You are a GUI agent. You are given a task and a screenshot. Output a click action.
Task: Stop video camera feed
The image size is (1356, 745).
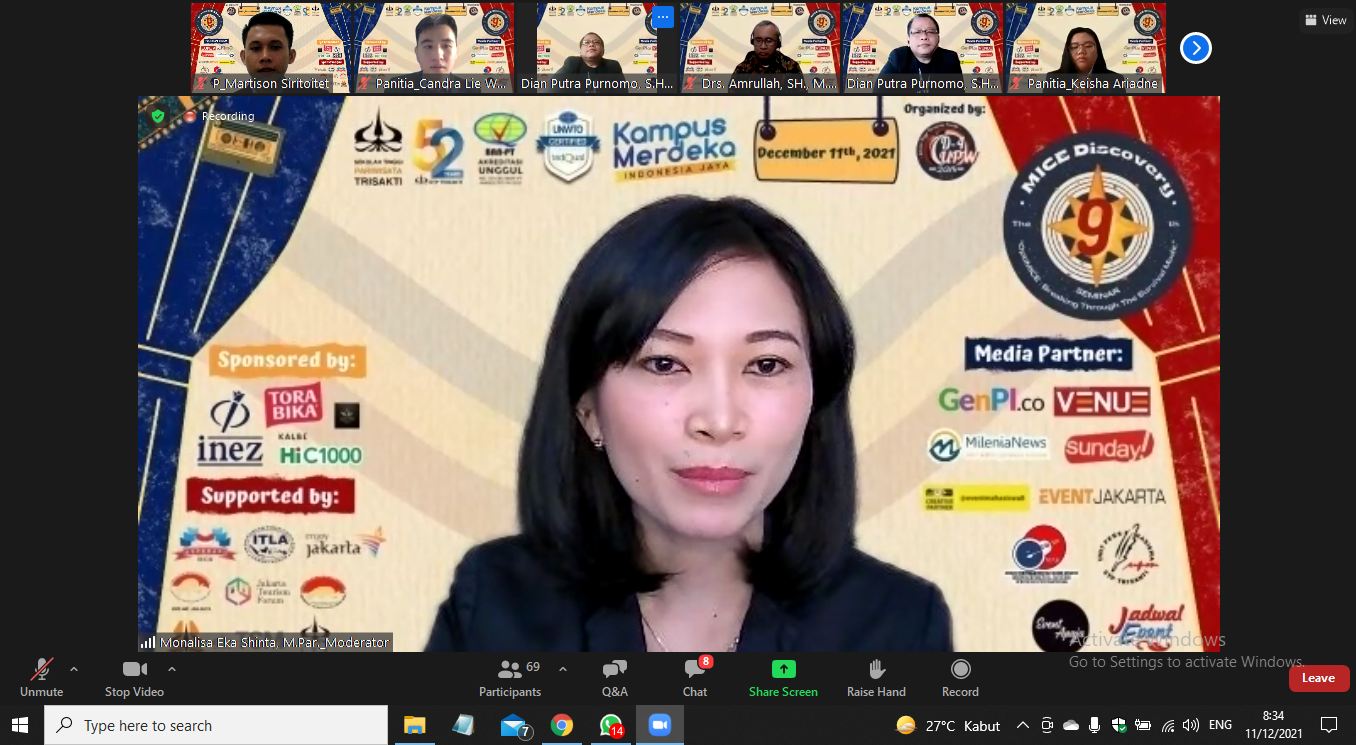click(134, 677)
